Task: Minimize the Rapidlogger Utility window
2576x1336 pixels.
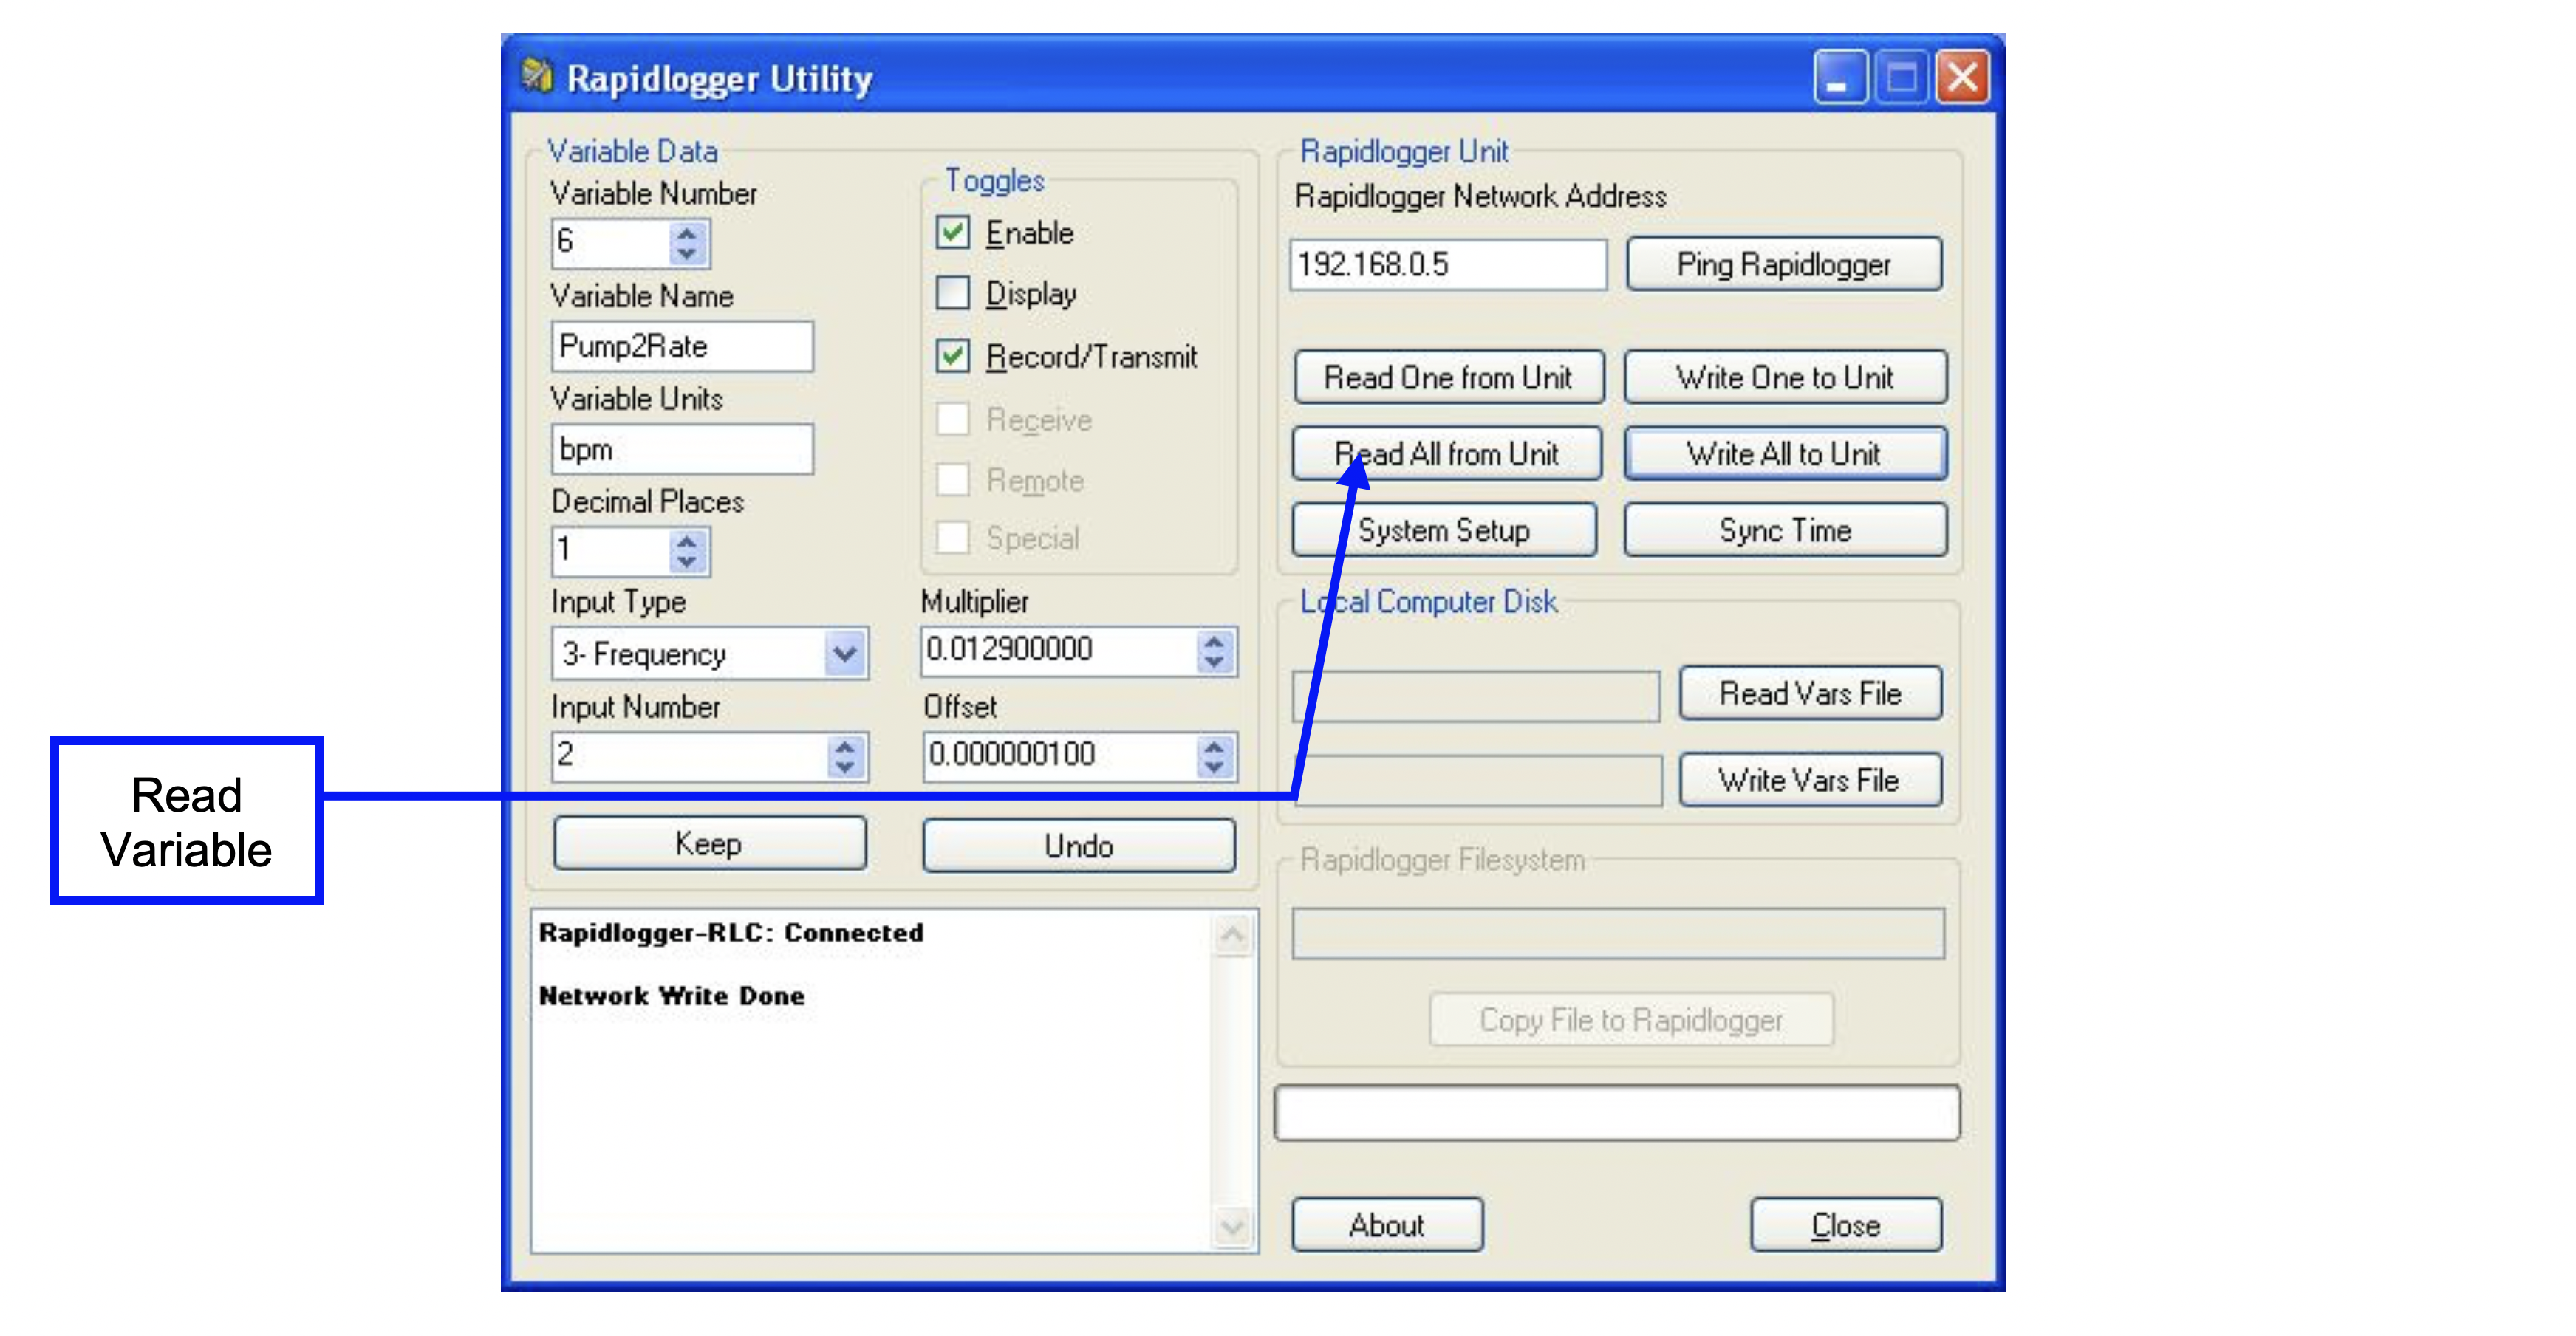Action: point(1840,77)
